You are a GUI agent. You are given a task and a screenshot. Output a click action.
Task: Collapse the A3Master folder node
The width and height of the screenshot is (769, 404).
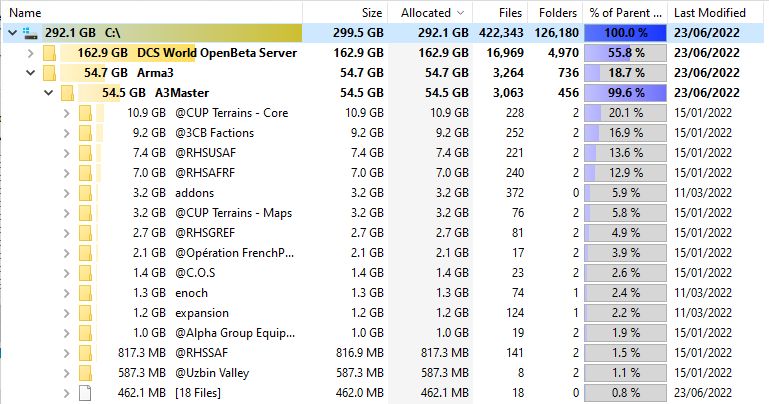coord(48,93)
